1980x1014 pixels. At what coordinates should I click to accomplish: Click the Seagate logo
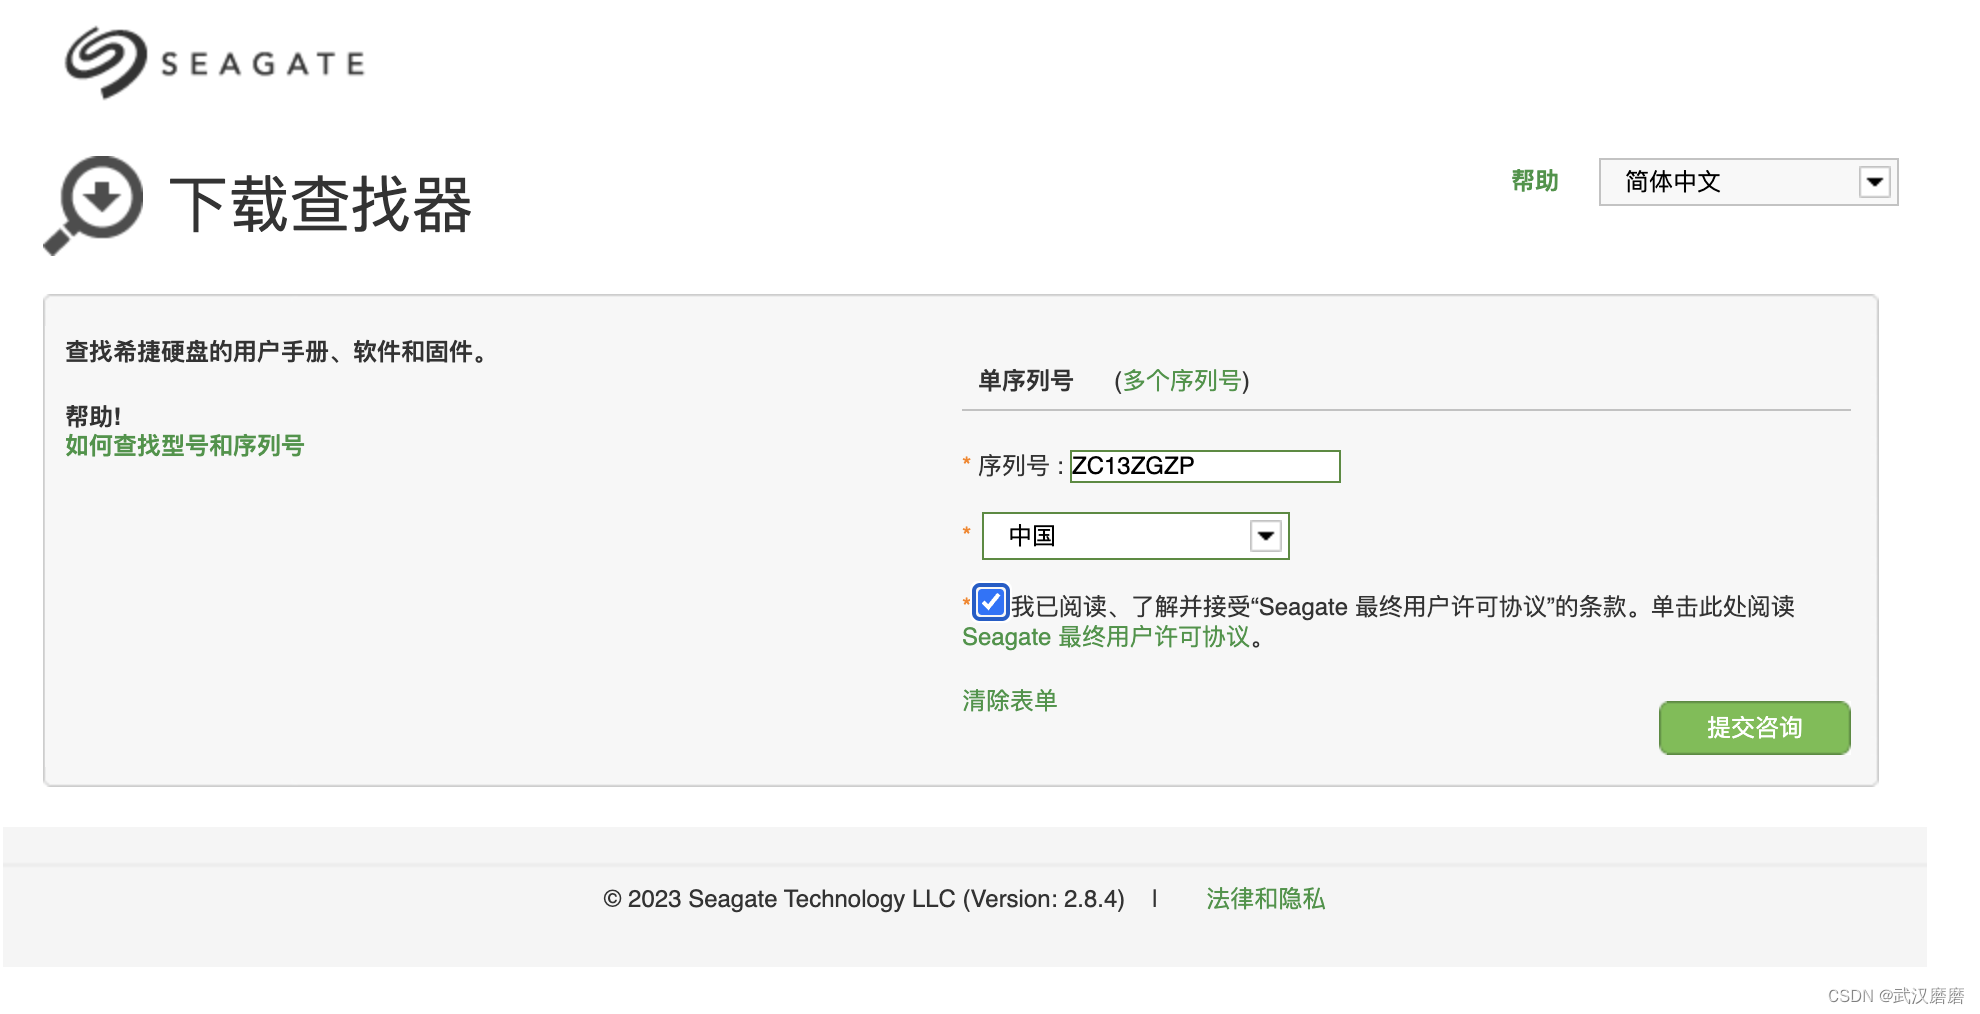(x=215, y=62)
